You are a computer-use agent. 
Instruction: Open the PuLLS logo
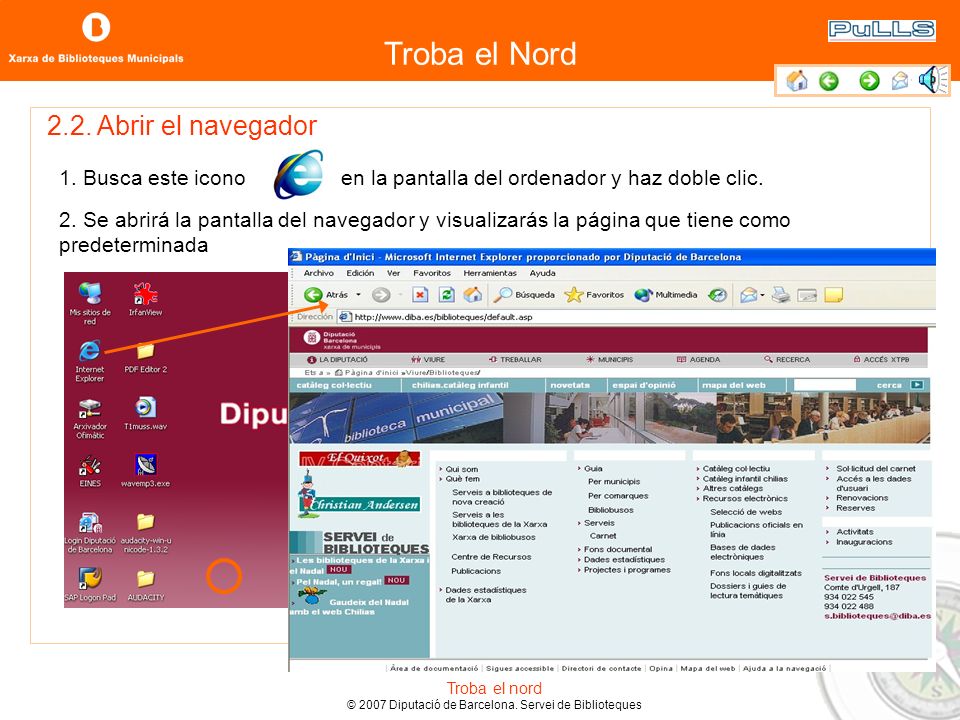pyautogui.click(x=882, y=30)
